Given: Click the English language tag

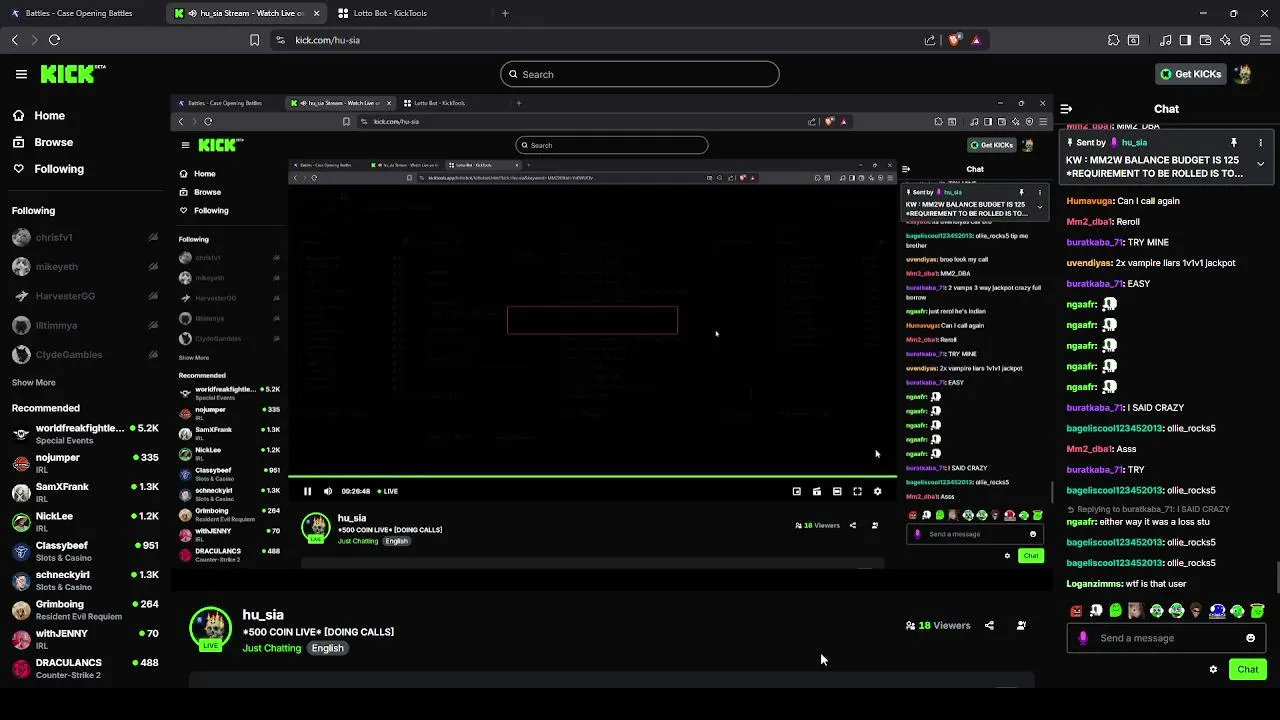Looking at the screenshot, I should (327, 648).
